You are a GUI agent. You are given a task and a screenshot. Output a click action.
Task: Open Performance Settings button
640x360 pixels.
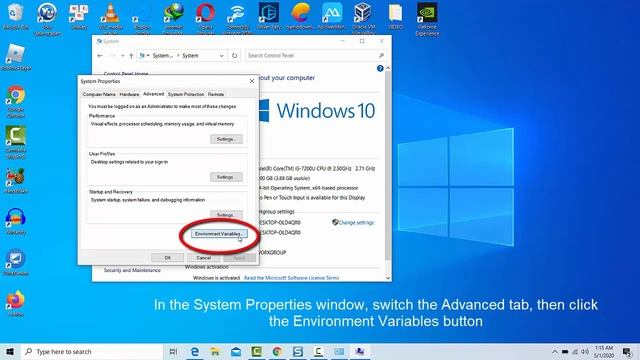pos(226,139)
